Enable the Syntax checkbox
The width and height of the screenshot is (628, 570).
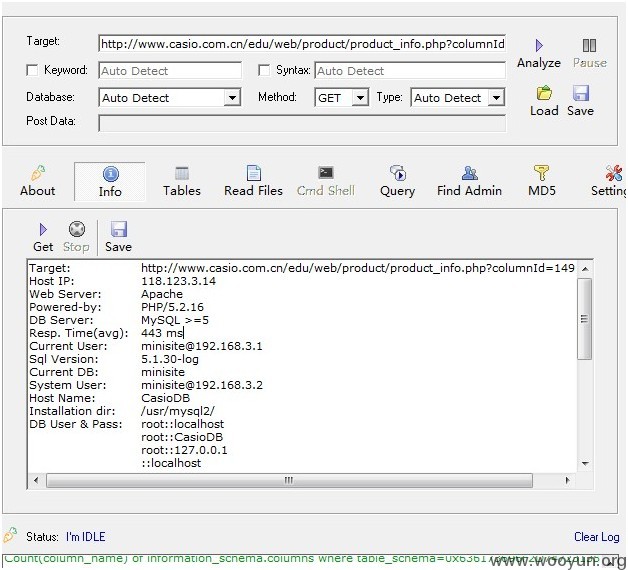pos(264,70)
